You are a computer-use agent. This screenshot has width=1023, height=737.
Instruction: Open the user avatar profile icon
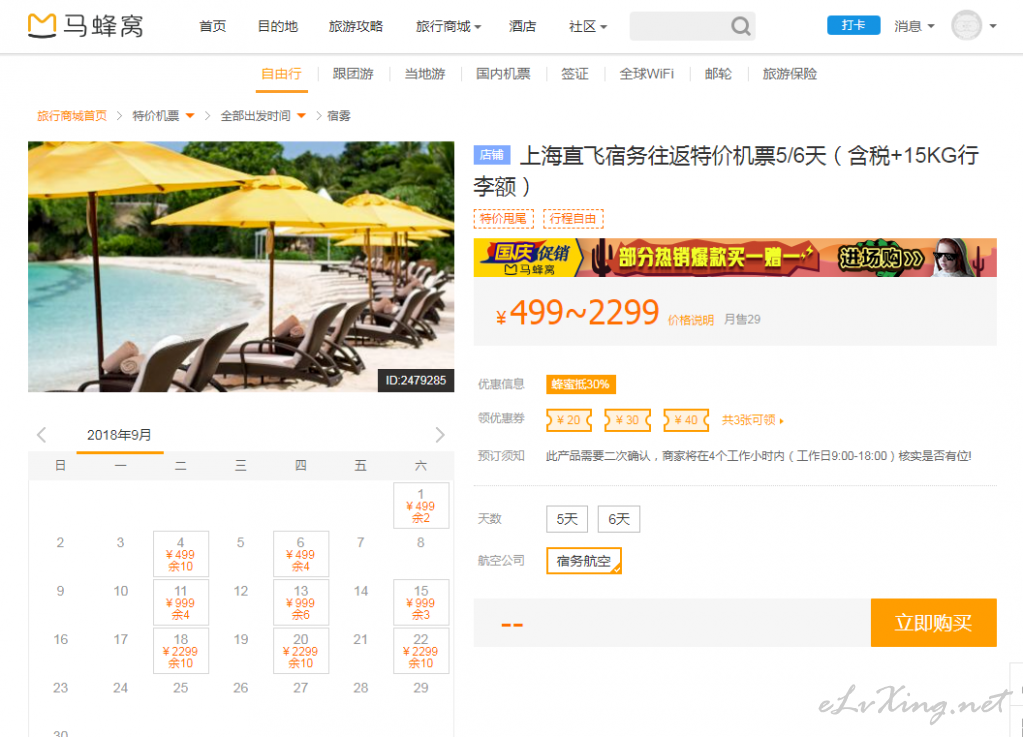[966, 26]
